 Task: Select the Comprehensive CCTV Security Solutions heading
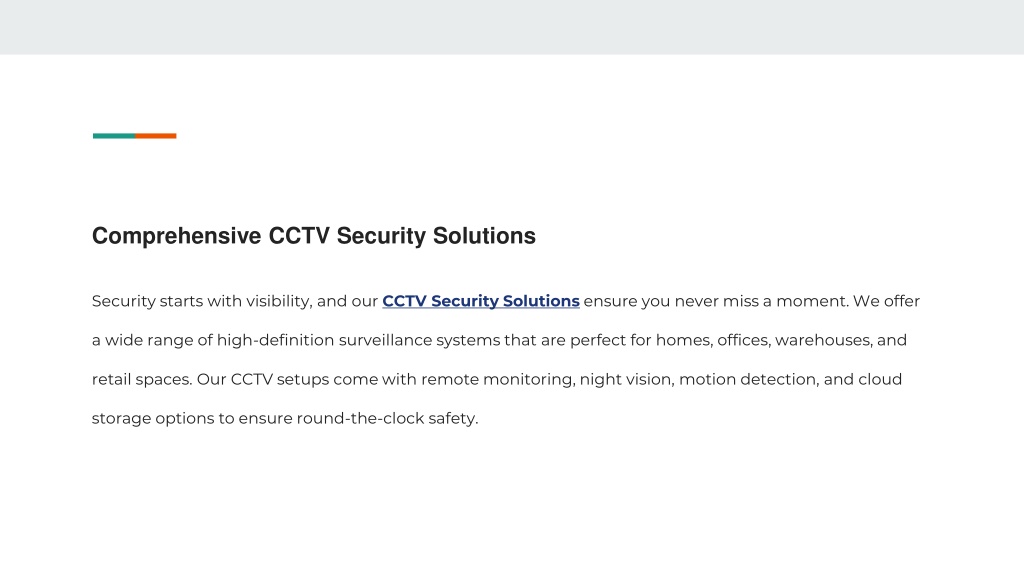pyautogui.click(x=313, y=236)
